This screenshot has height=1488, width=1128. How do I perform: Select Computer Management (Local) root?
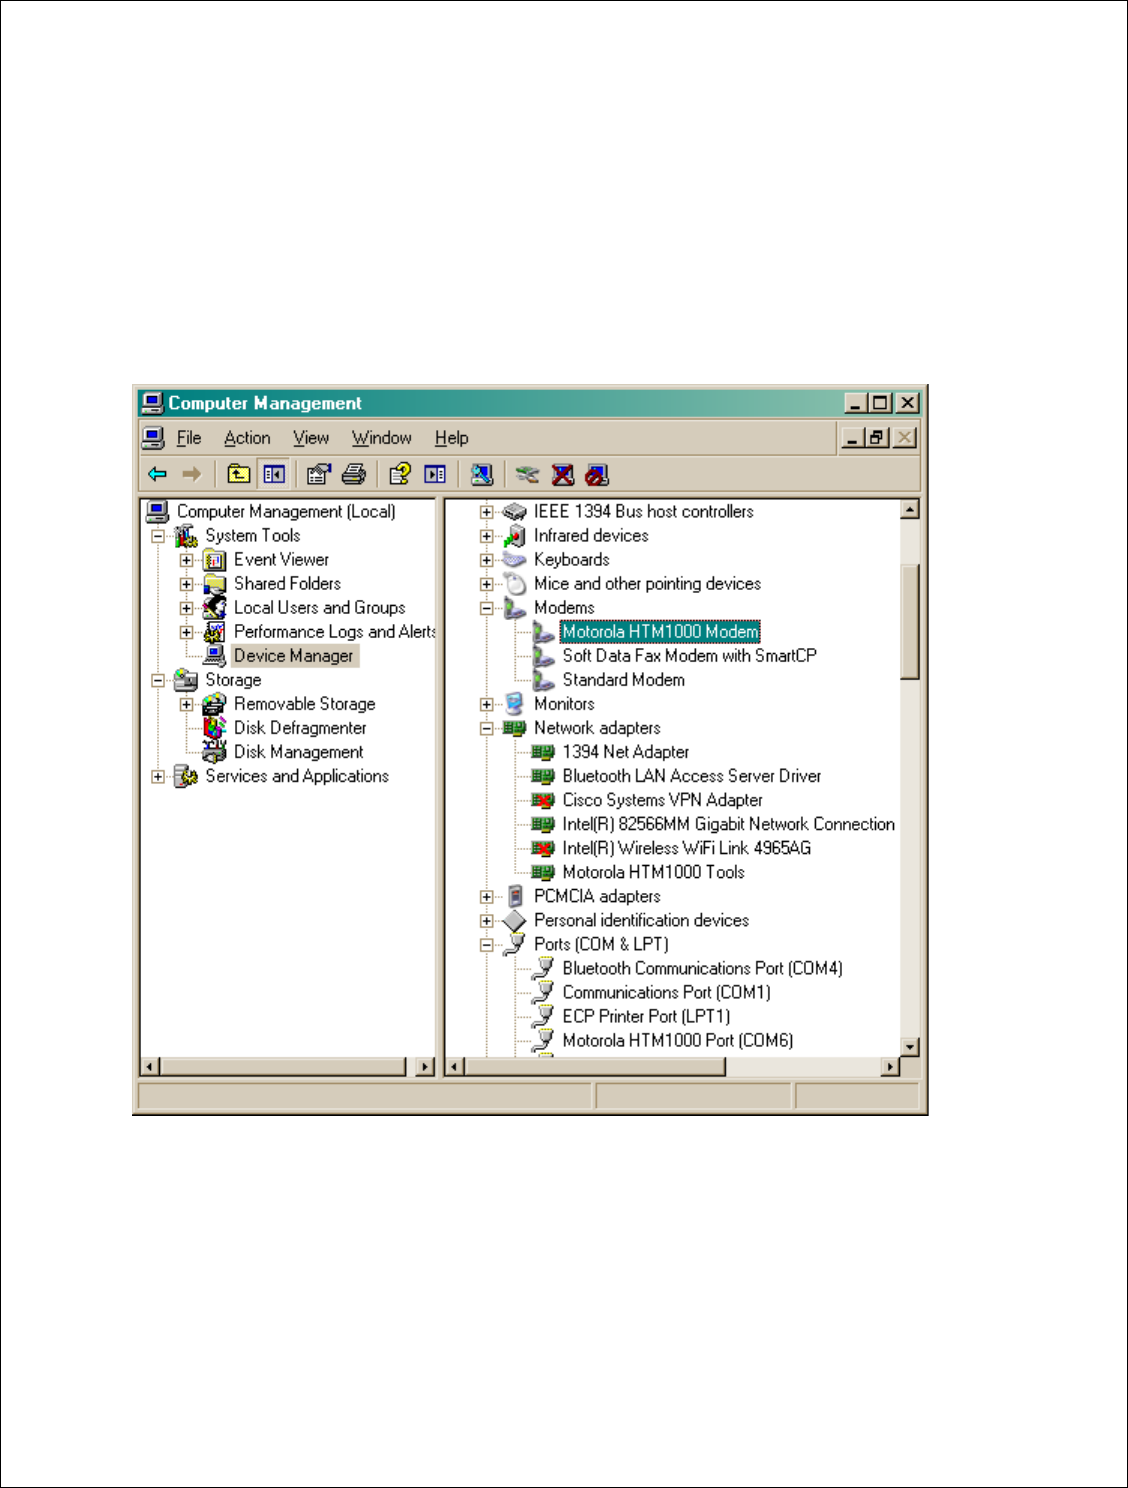click(286, 512)
